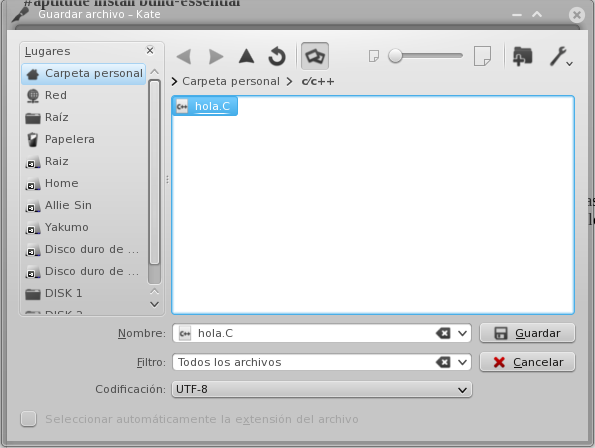Viewport: 595px width, 448px height.
Task: Clear the Nombre field with the erase icon
Action: coord(443,333)
